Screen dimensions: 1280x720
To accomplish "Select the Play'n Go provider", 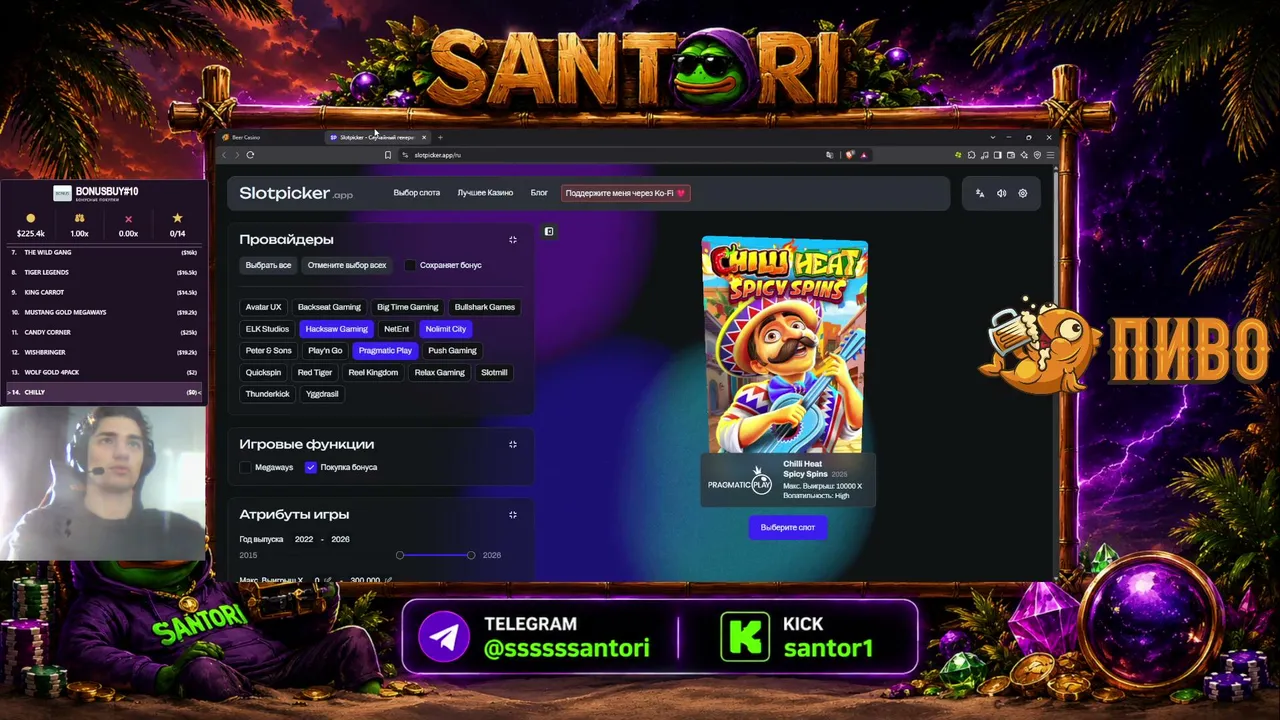I will click(325, 351).
